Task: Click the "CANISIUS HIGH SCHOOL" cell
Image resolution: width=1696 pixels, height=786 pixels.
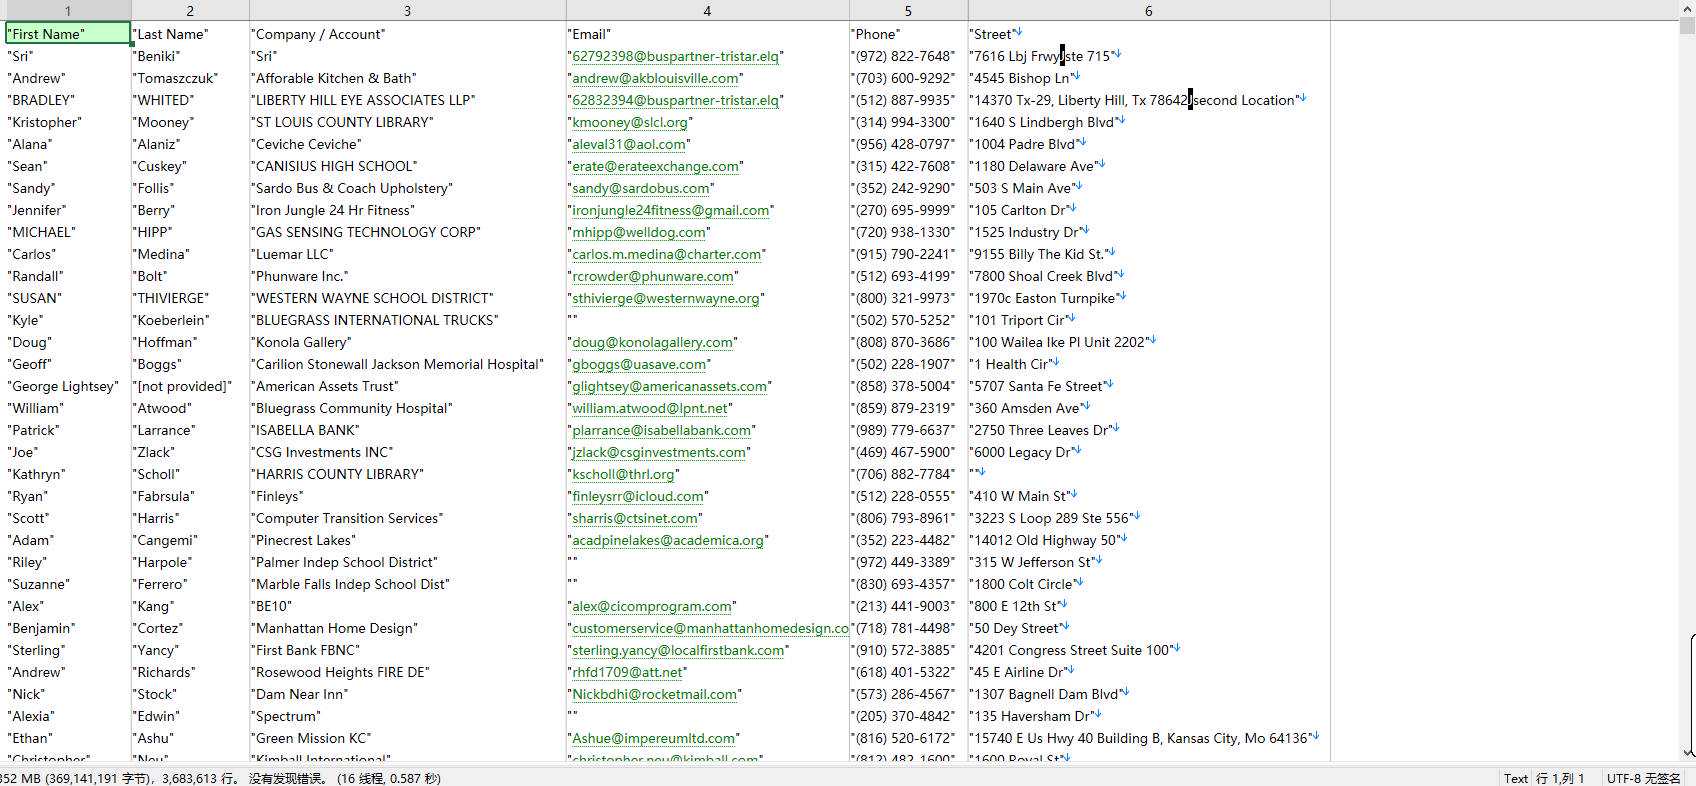Action: tap(407, 166)
